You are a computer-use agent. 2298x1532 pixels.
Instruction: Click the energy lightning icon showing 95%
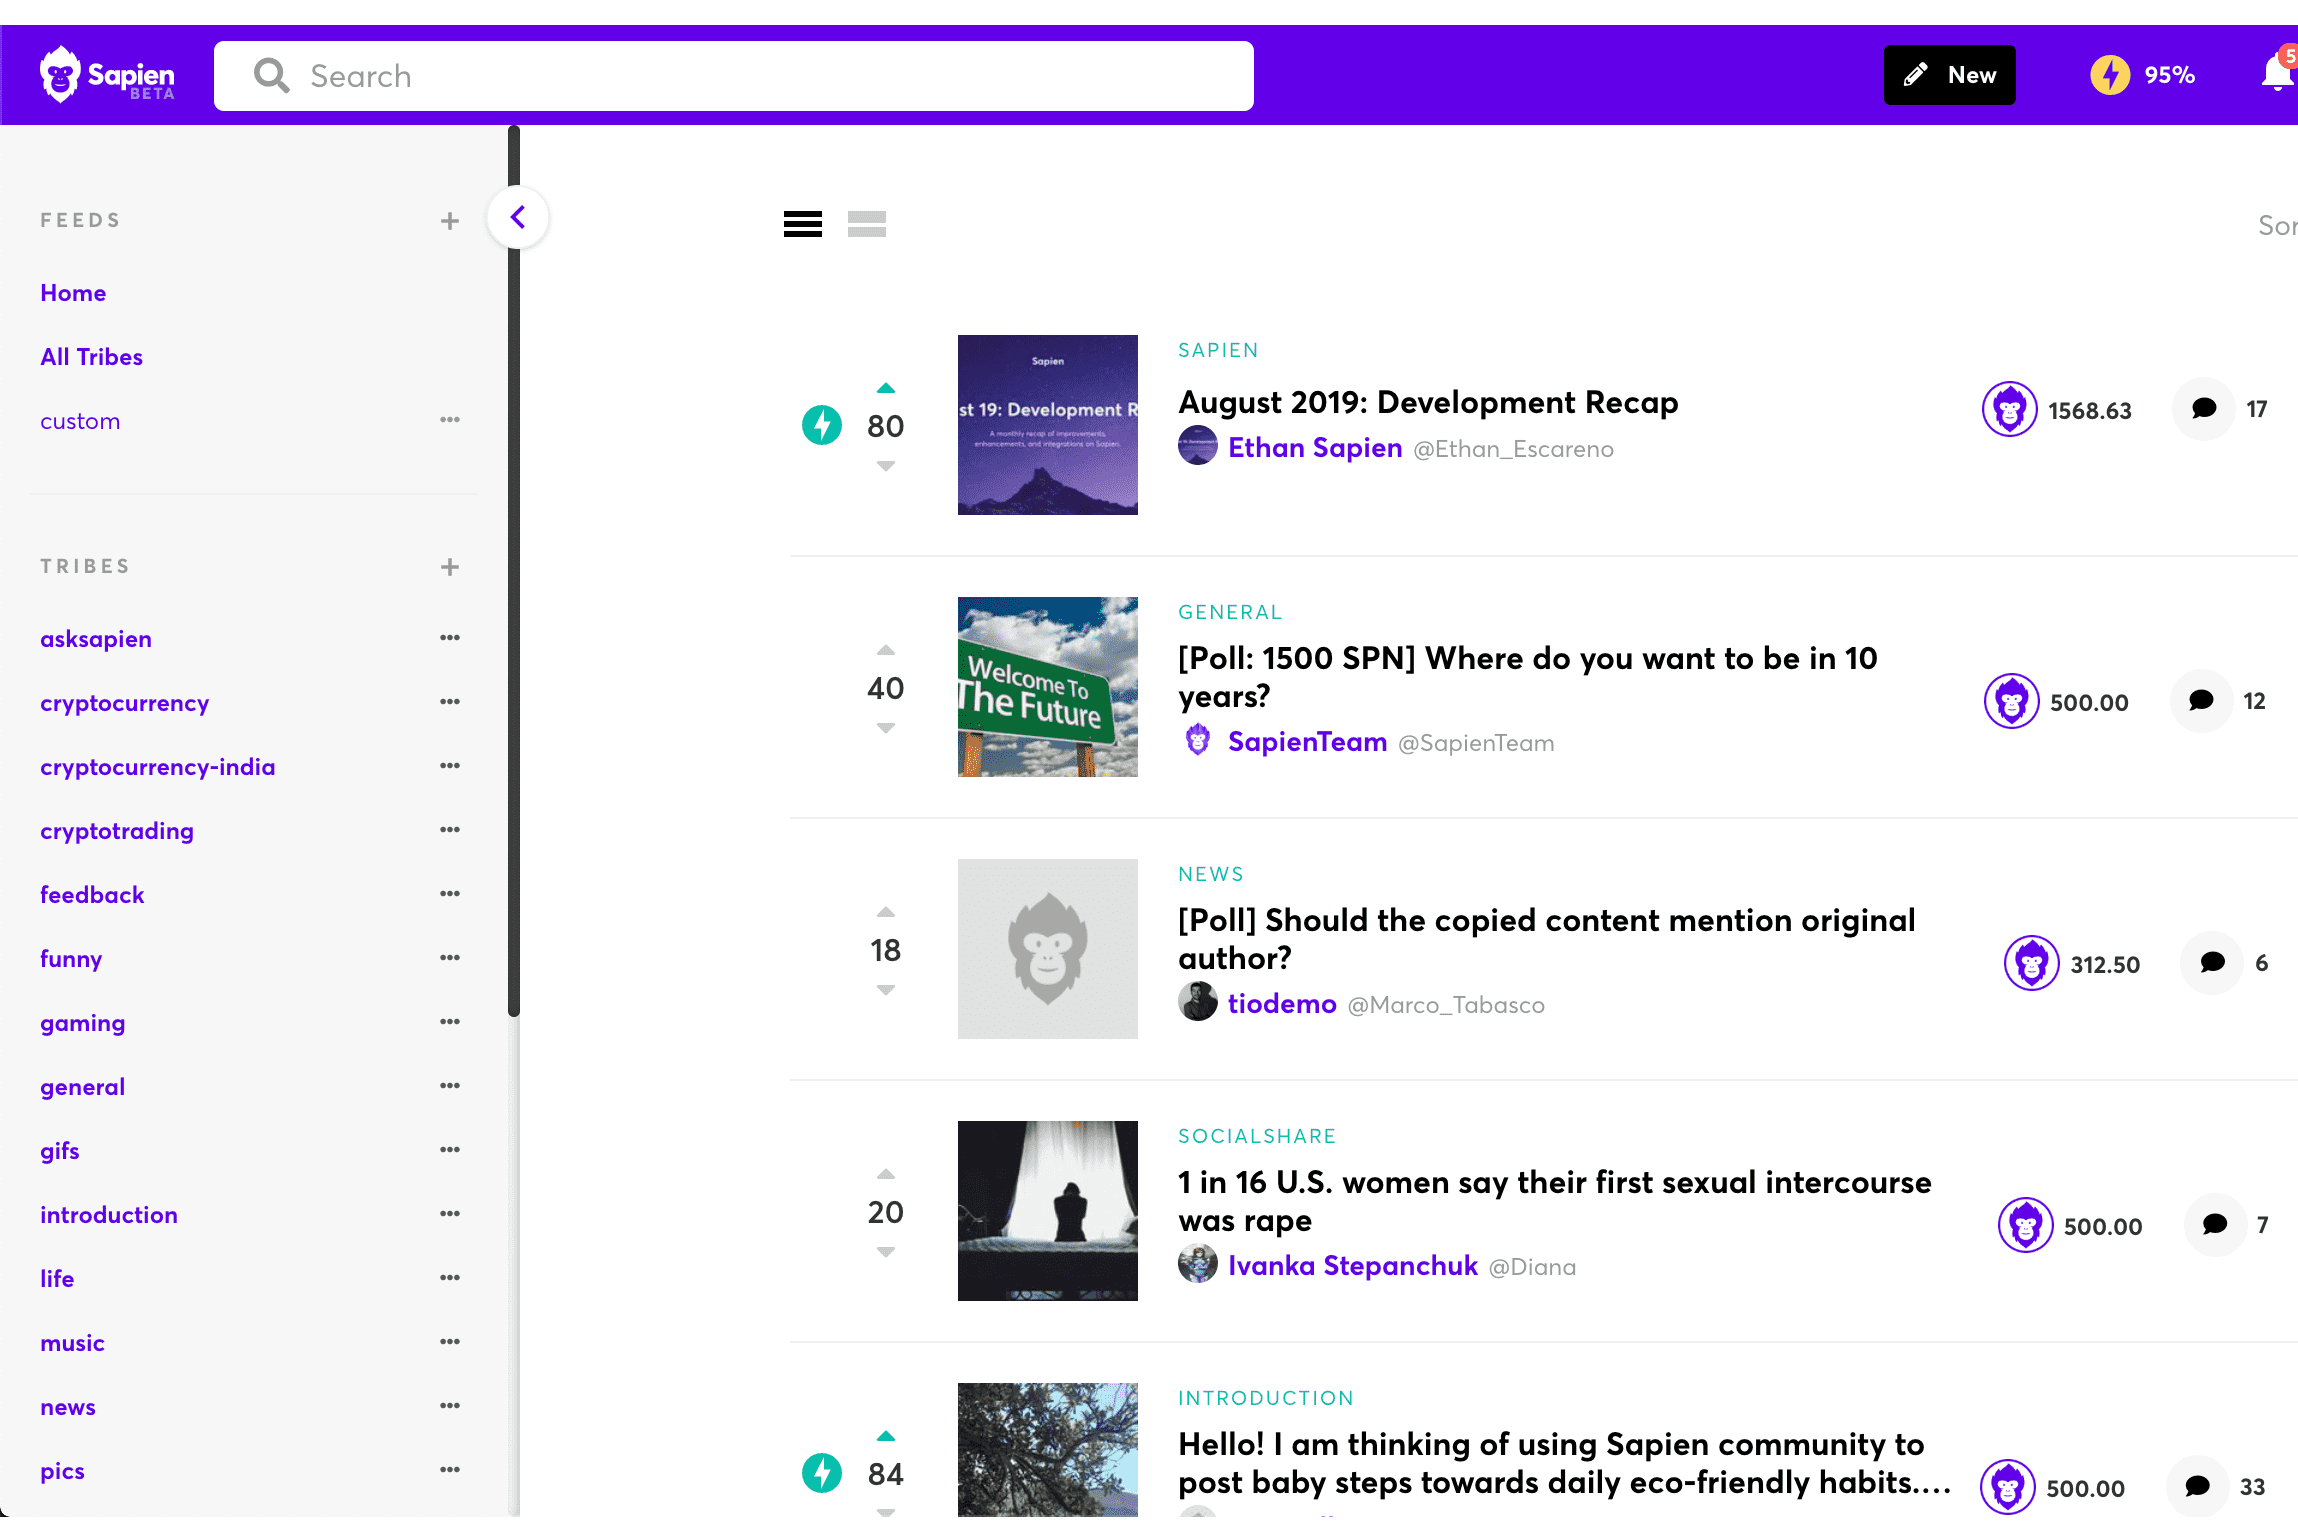tap(2111, 74)
